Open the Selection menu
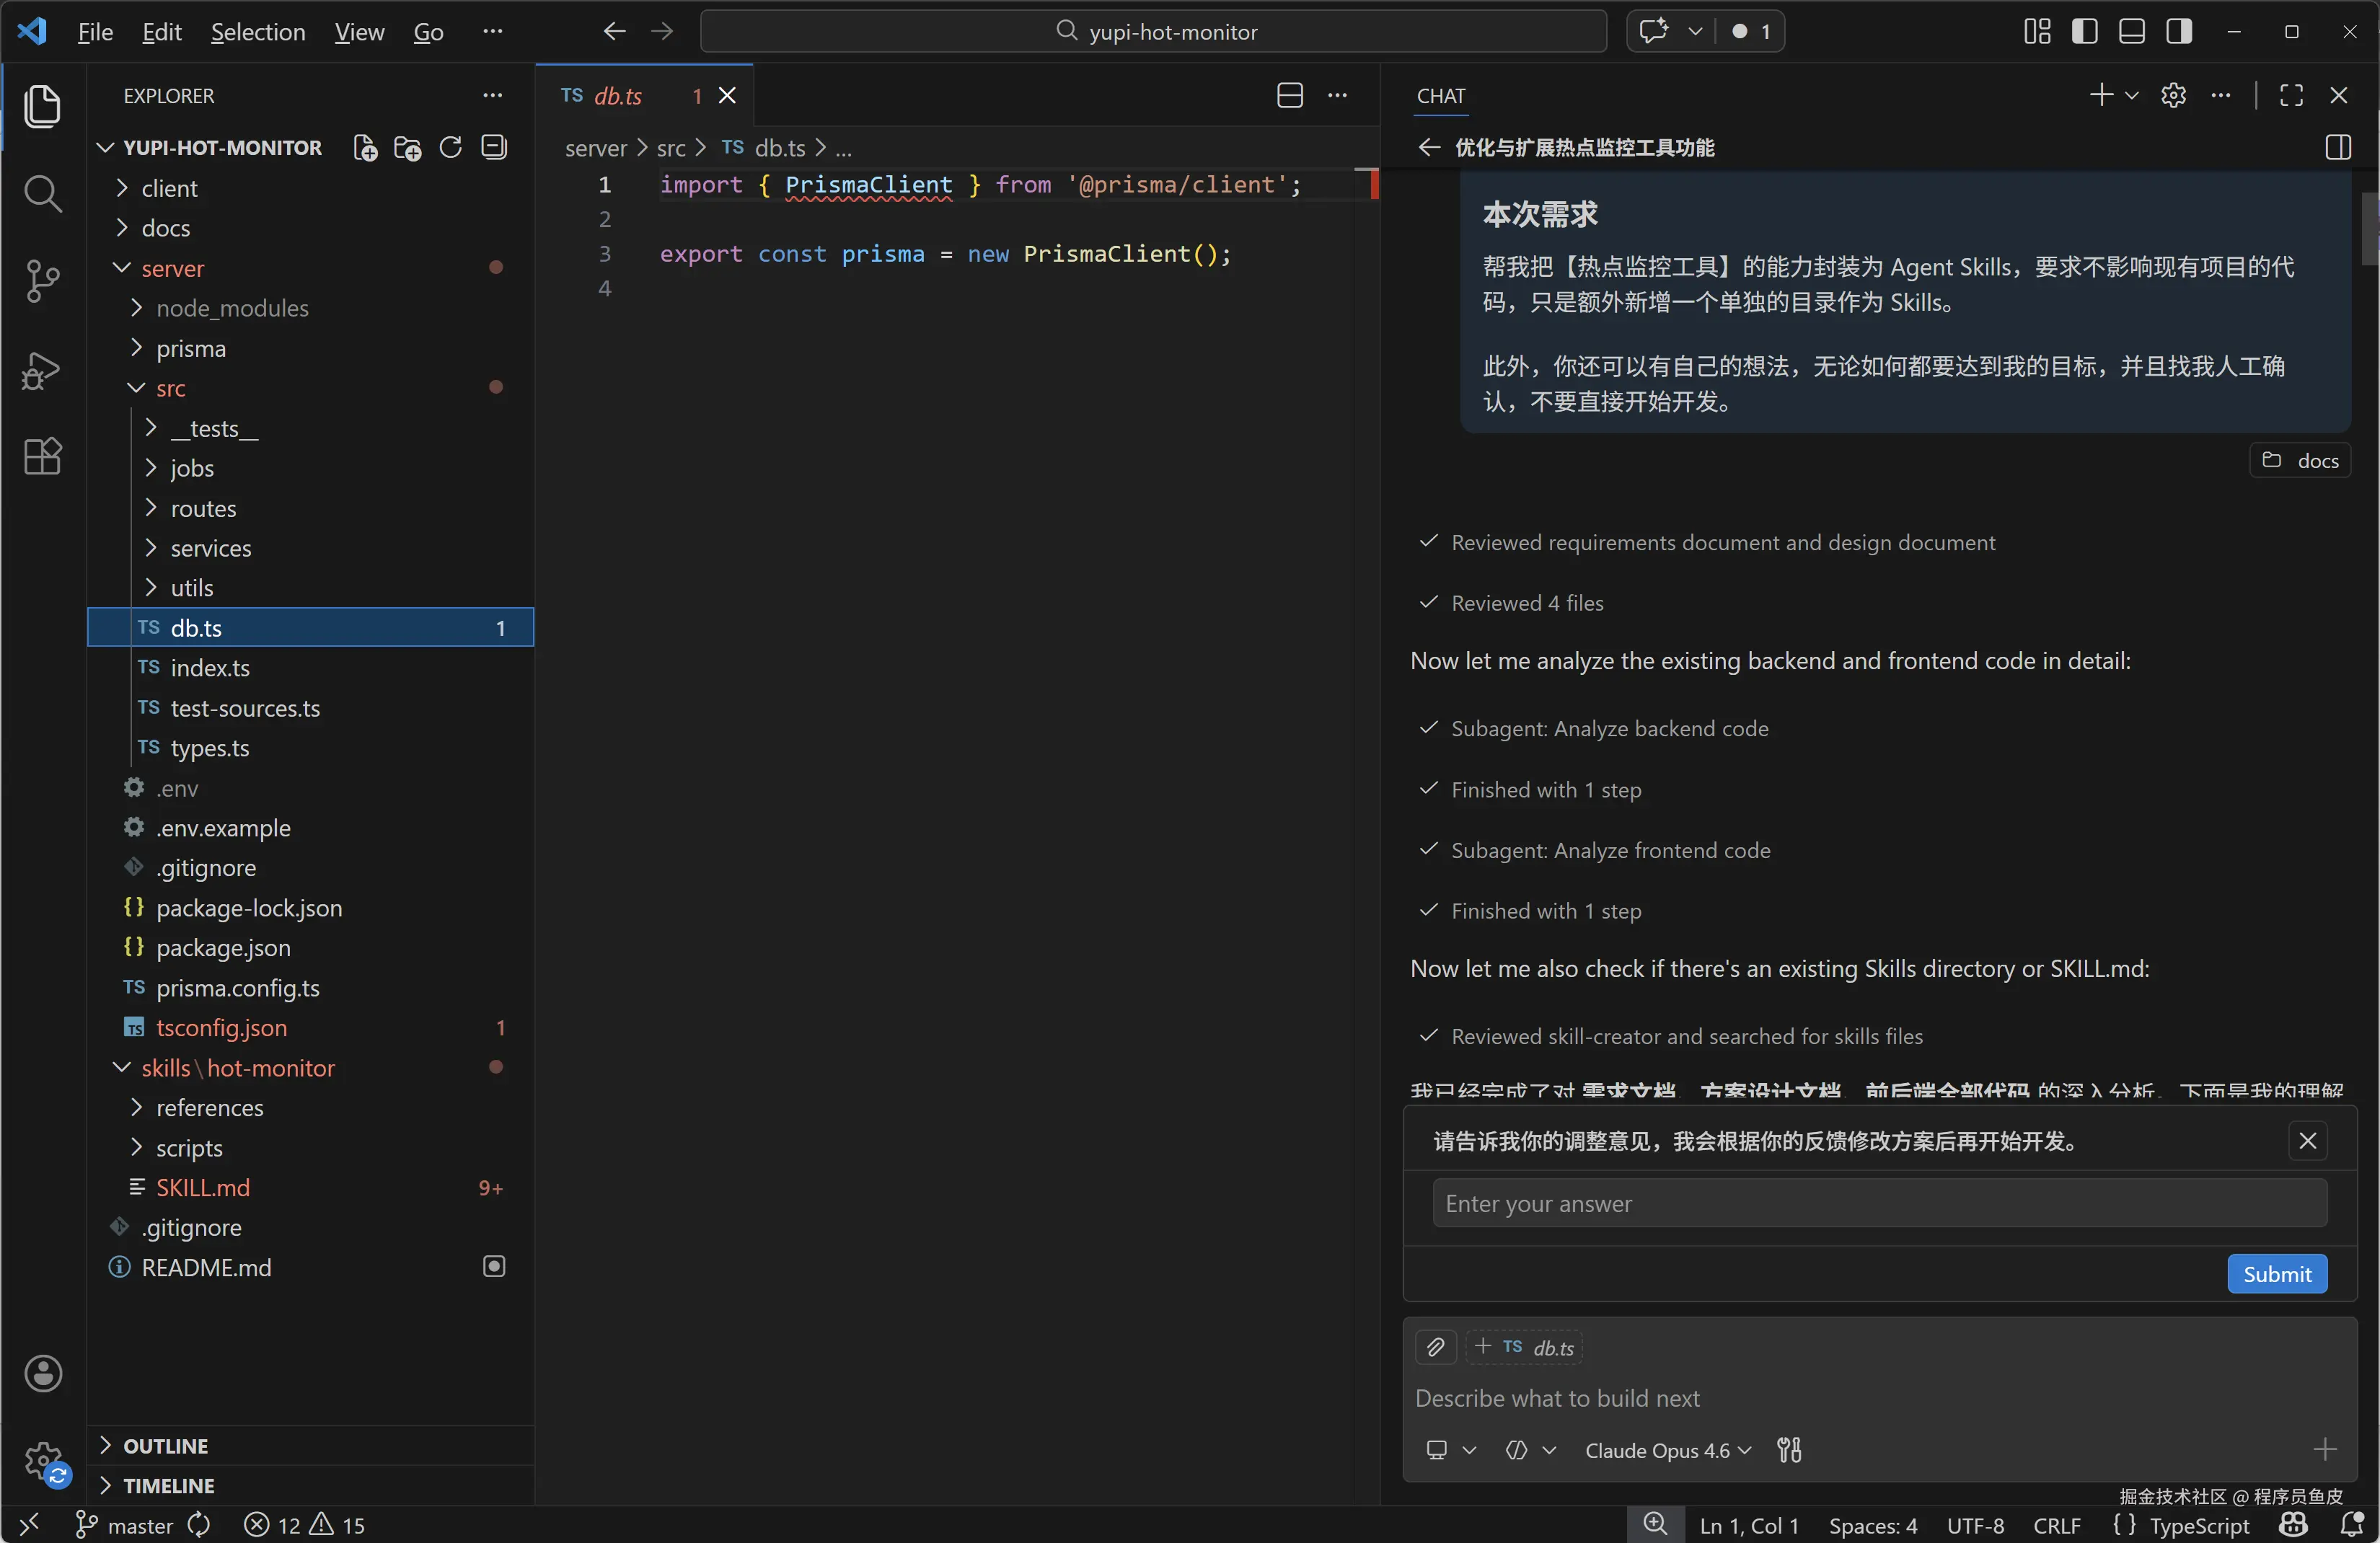The image size is (2380, 1543). pos(257,32)
